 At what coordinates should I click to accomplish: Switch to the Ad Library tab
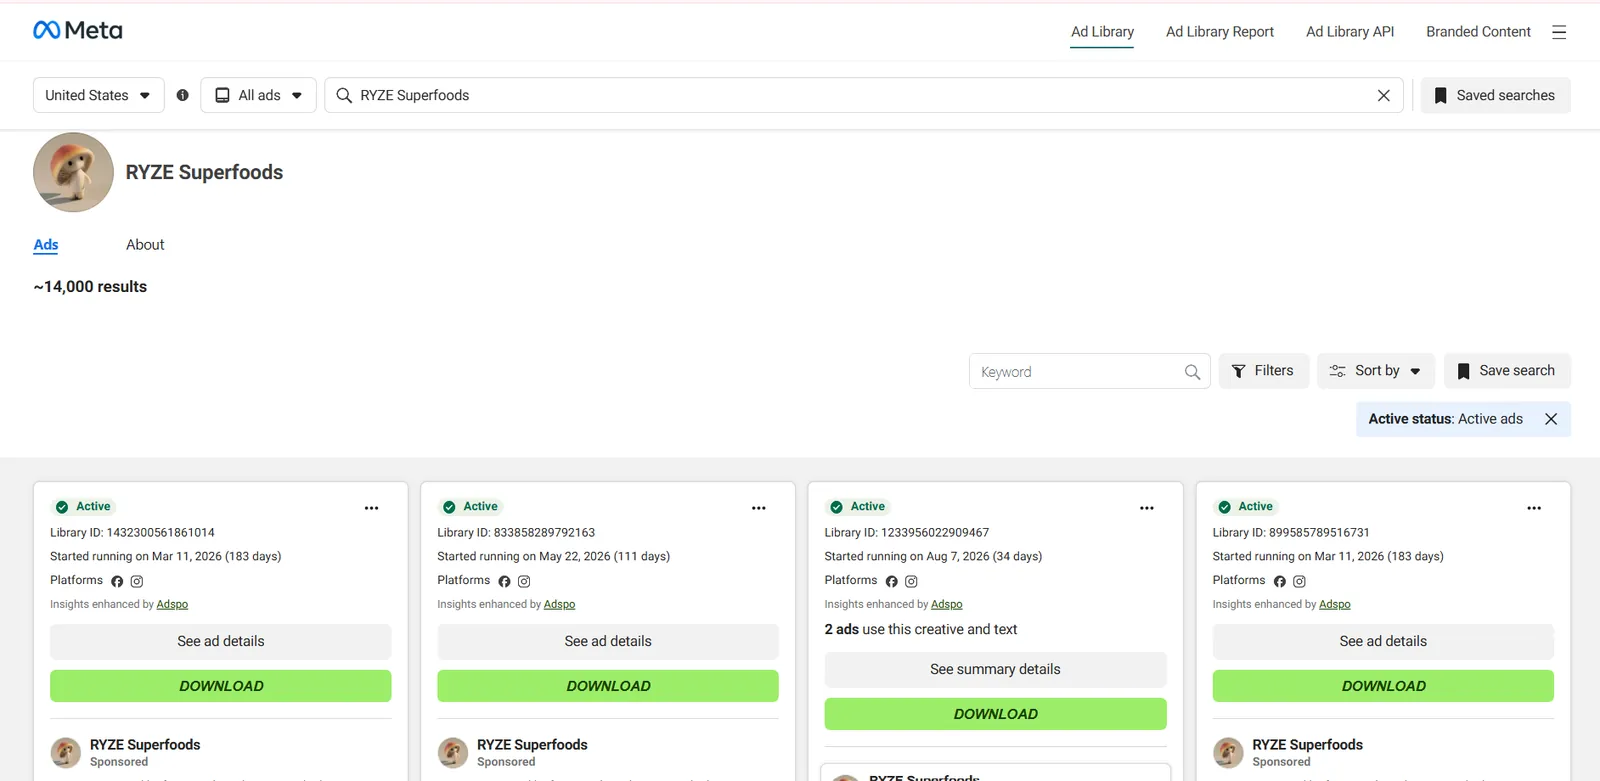pos(1102,32)
